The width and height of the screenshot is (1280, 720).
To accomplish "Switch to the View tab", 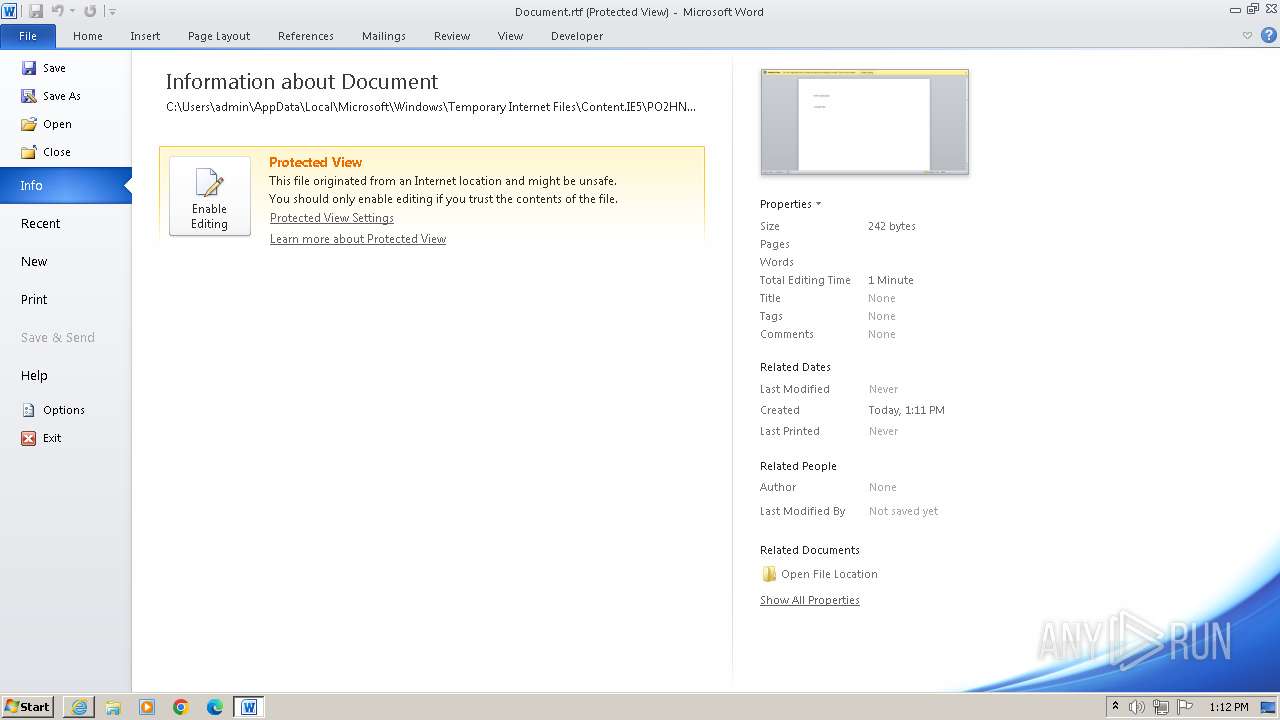I will point(510,36).
